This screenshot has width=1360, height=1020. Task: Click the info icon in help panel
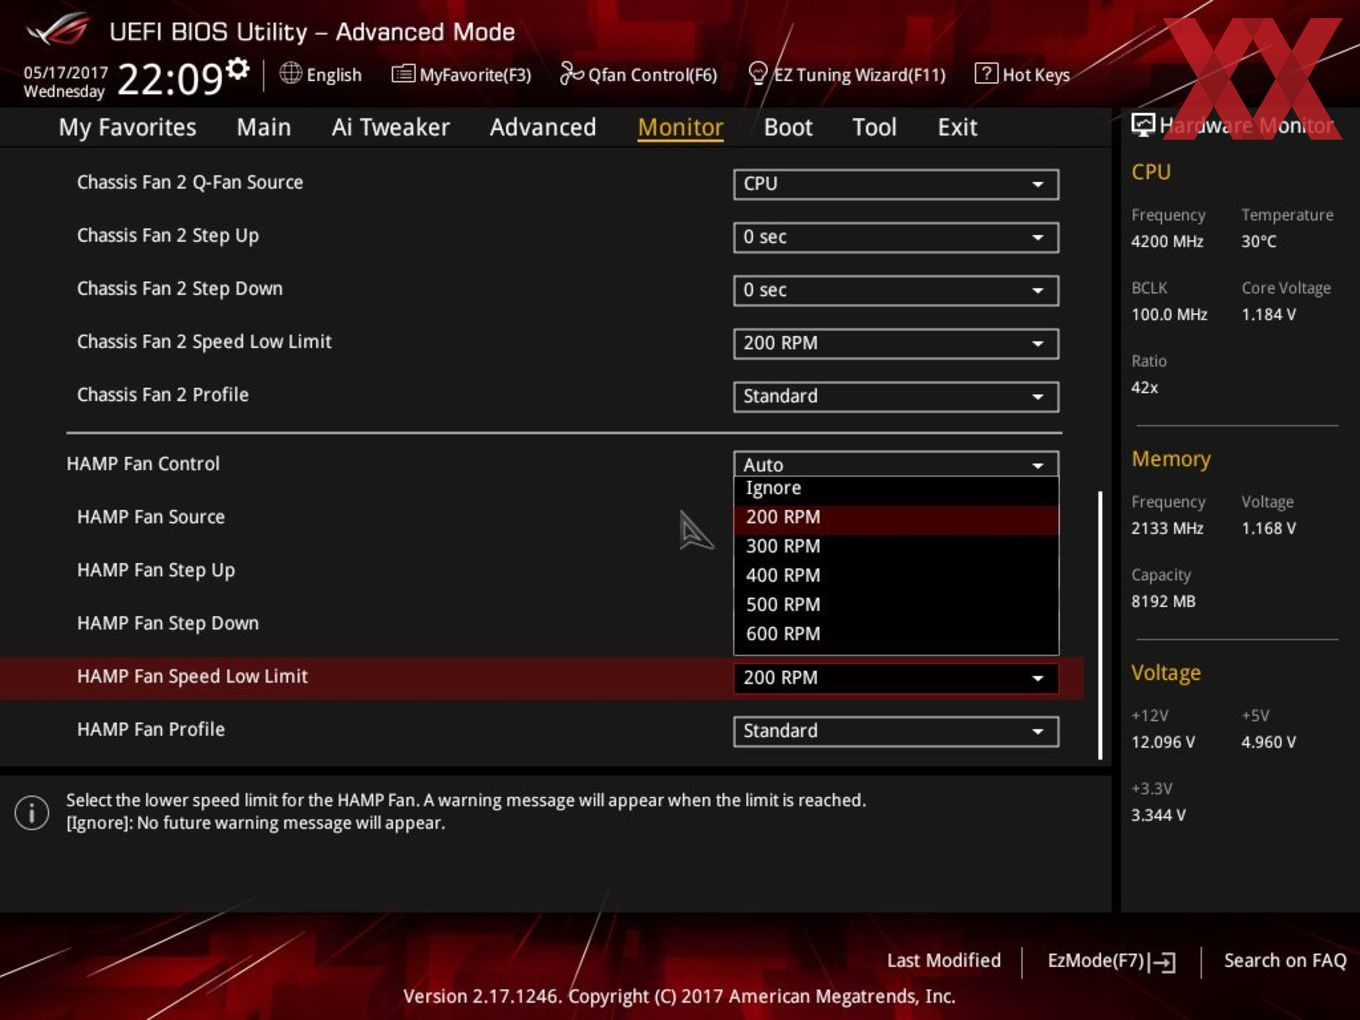(32, 812)
